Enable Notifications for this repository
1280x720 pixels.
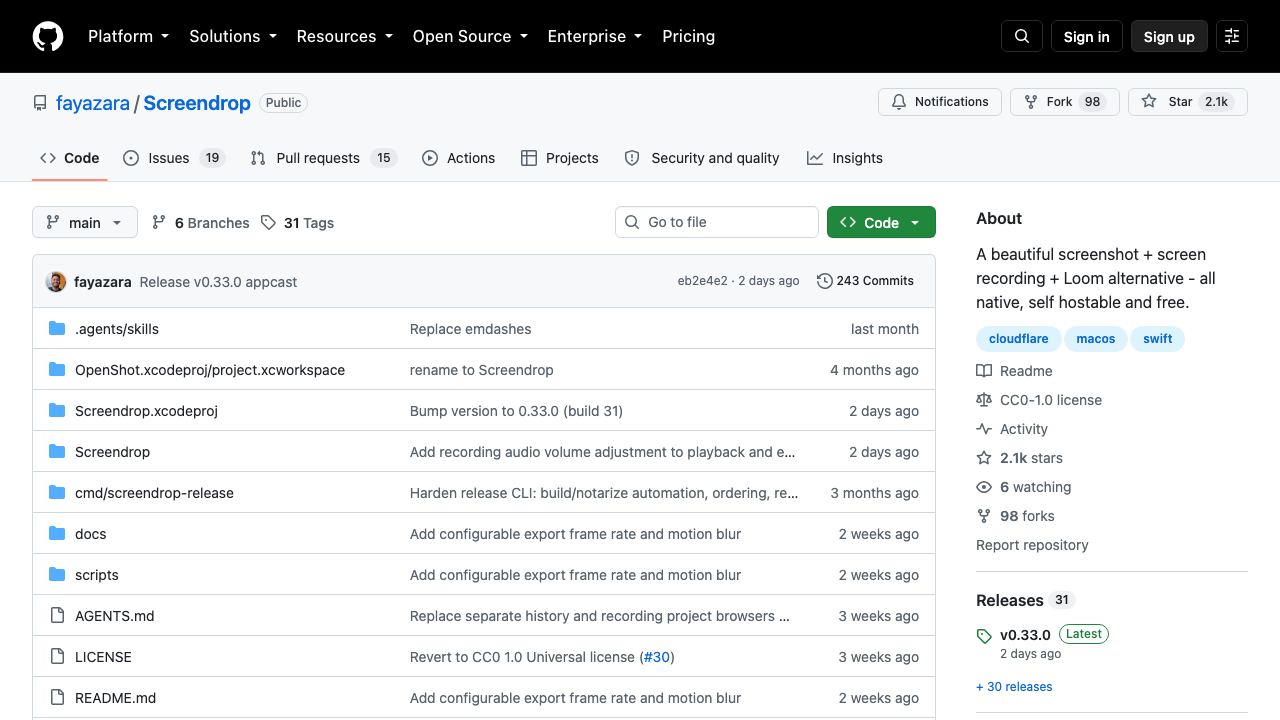940,102
